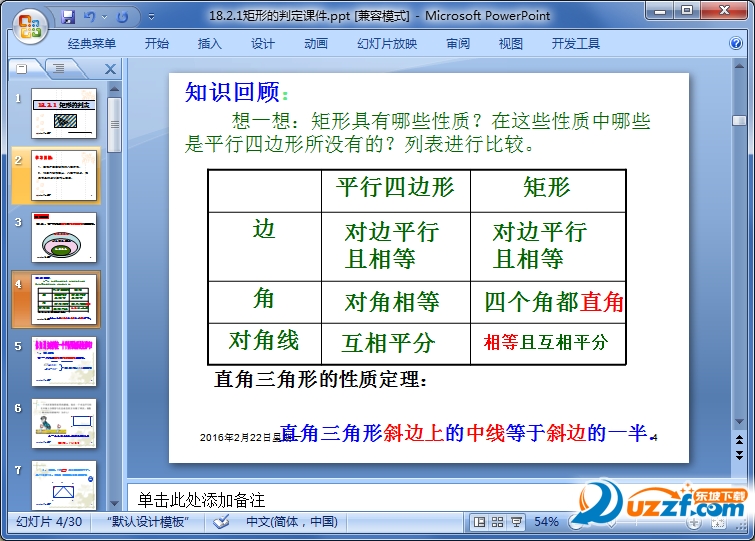Switch to the 开始 ribbon tab
The image size is (755, 541).
[x=157, y=44]
